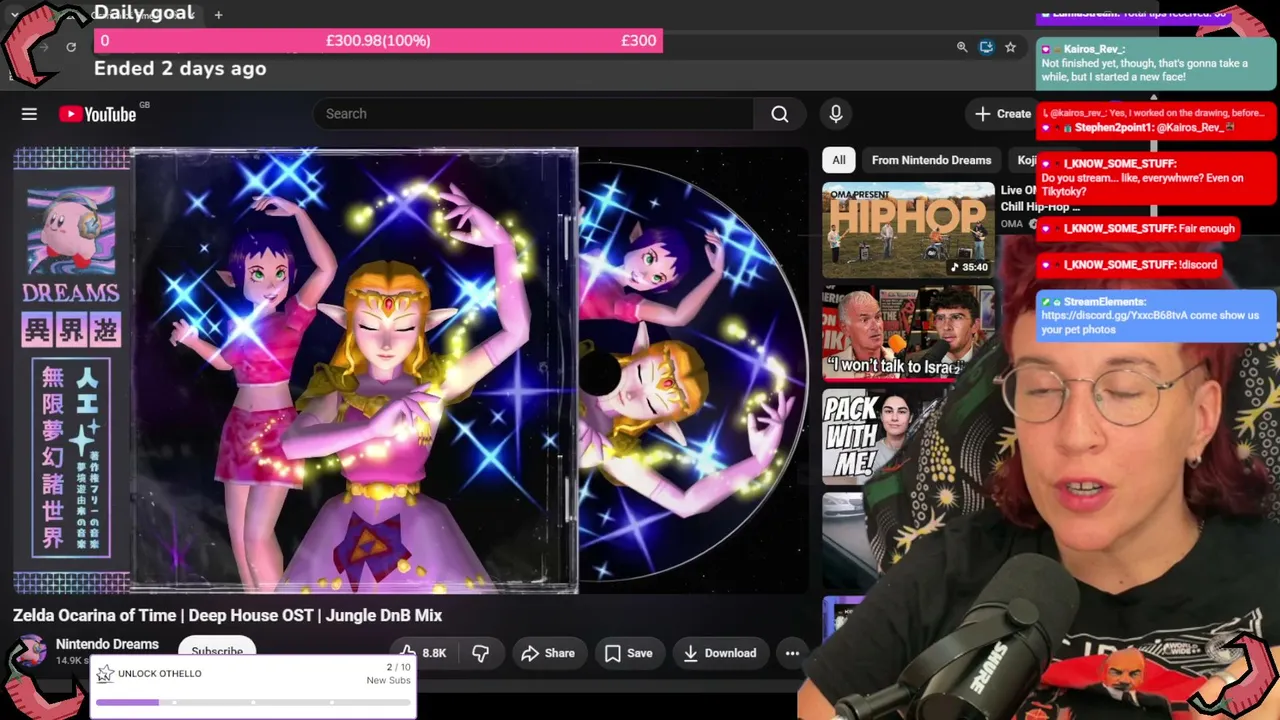This screenshot has width=1280, height=720.
Task: Click the "Kairos_Rev_:" chat username
Action: (1095, 49)
